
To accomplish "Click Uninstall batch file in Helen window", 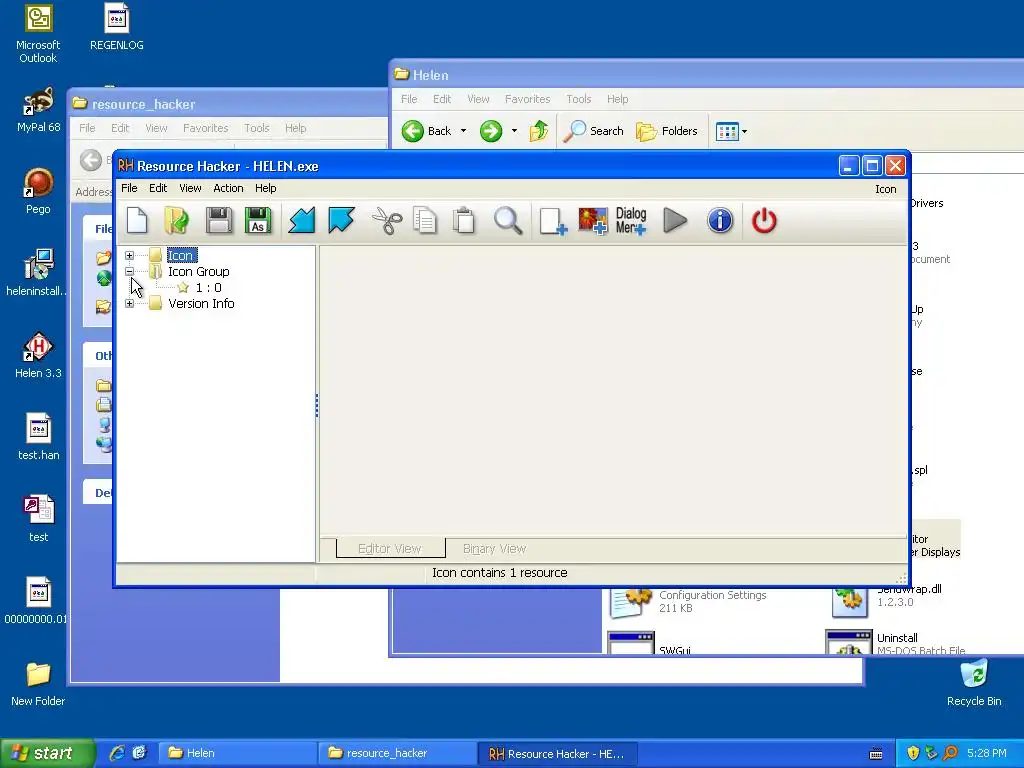I will click(x=895, y=643).
